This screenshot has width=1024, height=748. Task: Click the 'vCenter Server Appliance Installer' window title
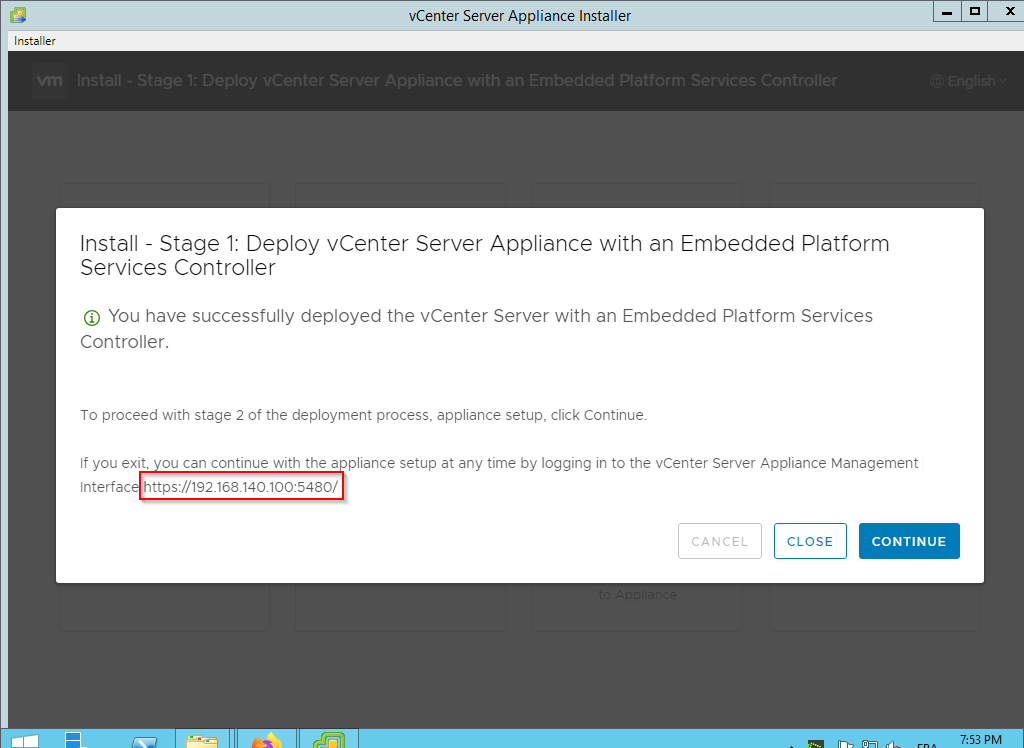click(x=520, y=16)
